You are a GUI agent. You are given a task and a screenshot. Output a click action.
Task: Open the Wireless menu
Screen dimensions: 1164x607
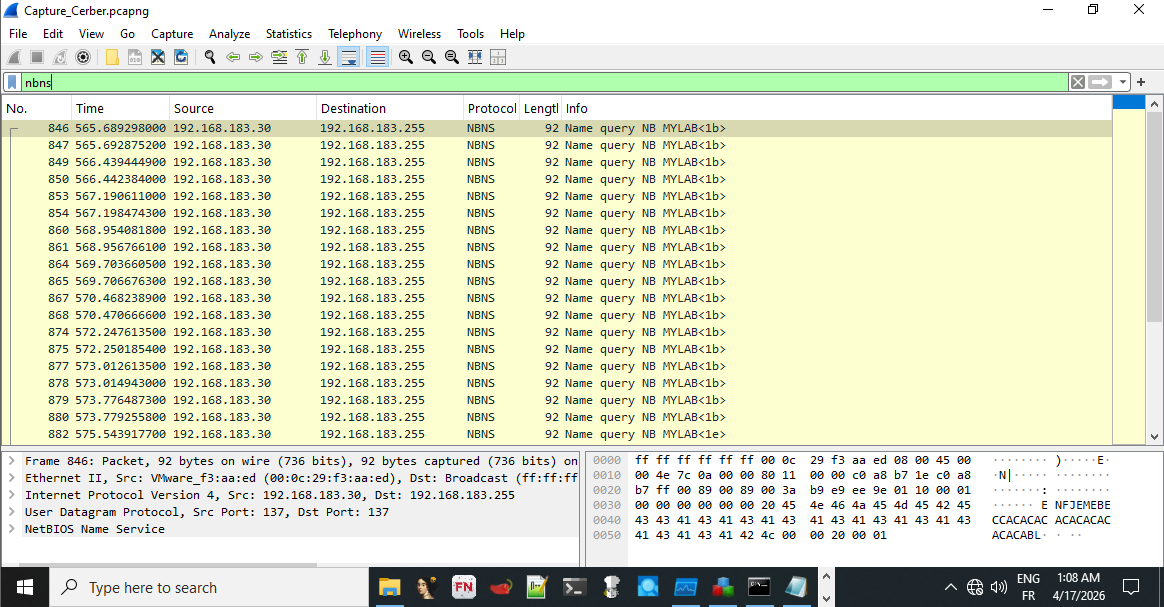419,33
